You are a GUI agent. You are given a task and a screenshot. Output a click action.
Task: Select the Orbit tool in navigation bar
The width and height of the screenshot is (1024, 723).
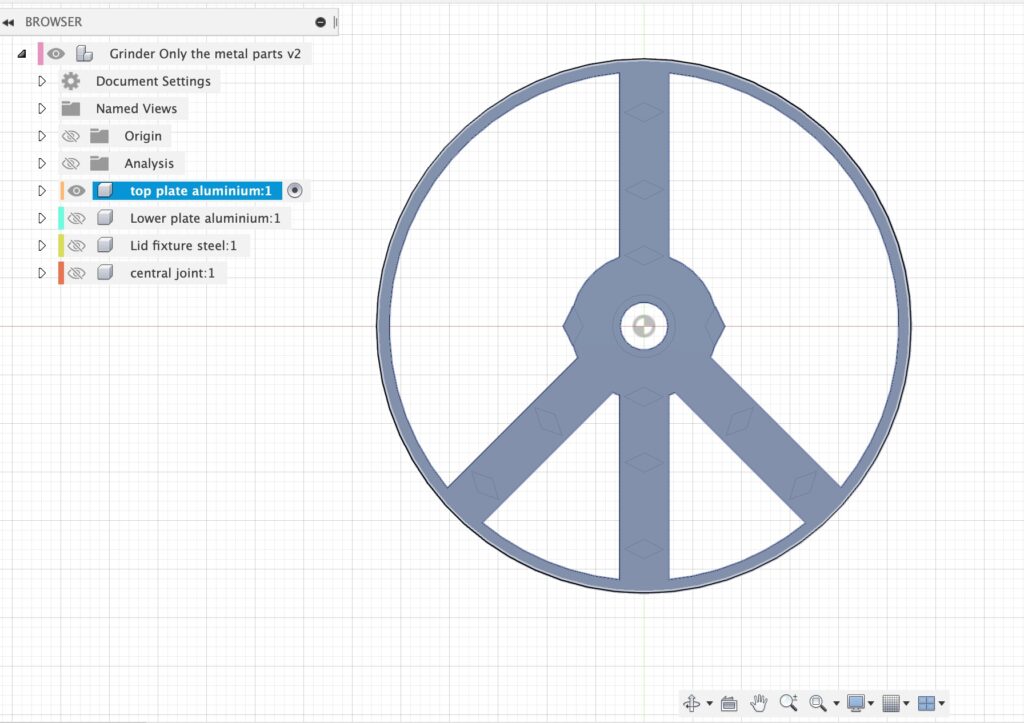pos(691,703)
